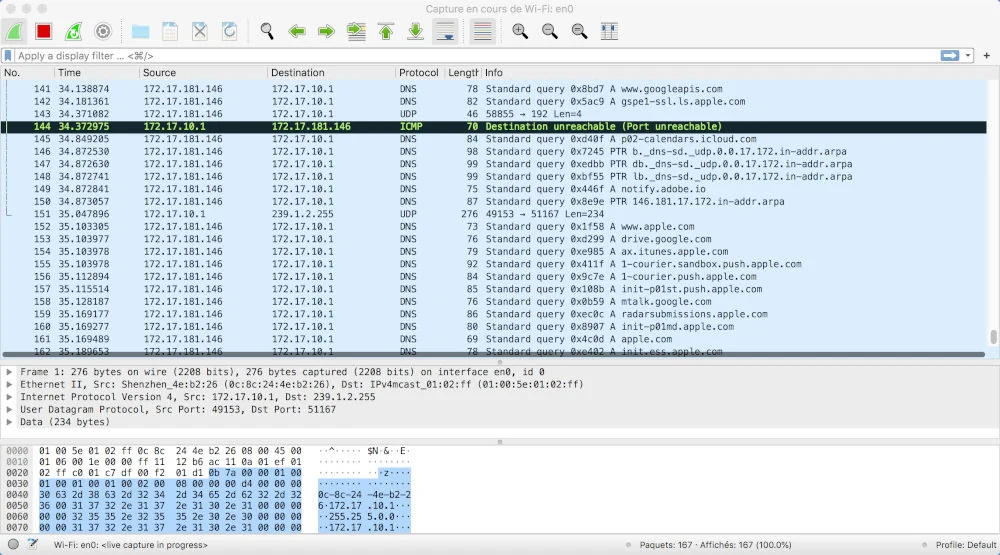
Task: Click the expert info circle in status bar
Action: tap(13, 545)
